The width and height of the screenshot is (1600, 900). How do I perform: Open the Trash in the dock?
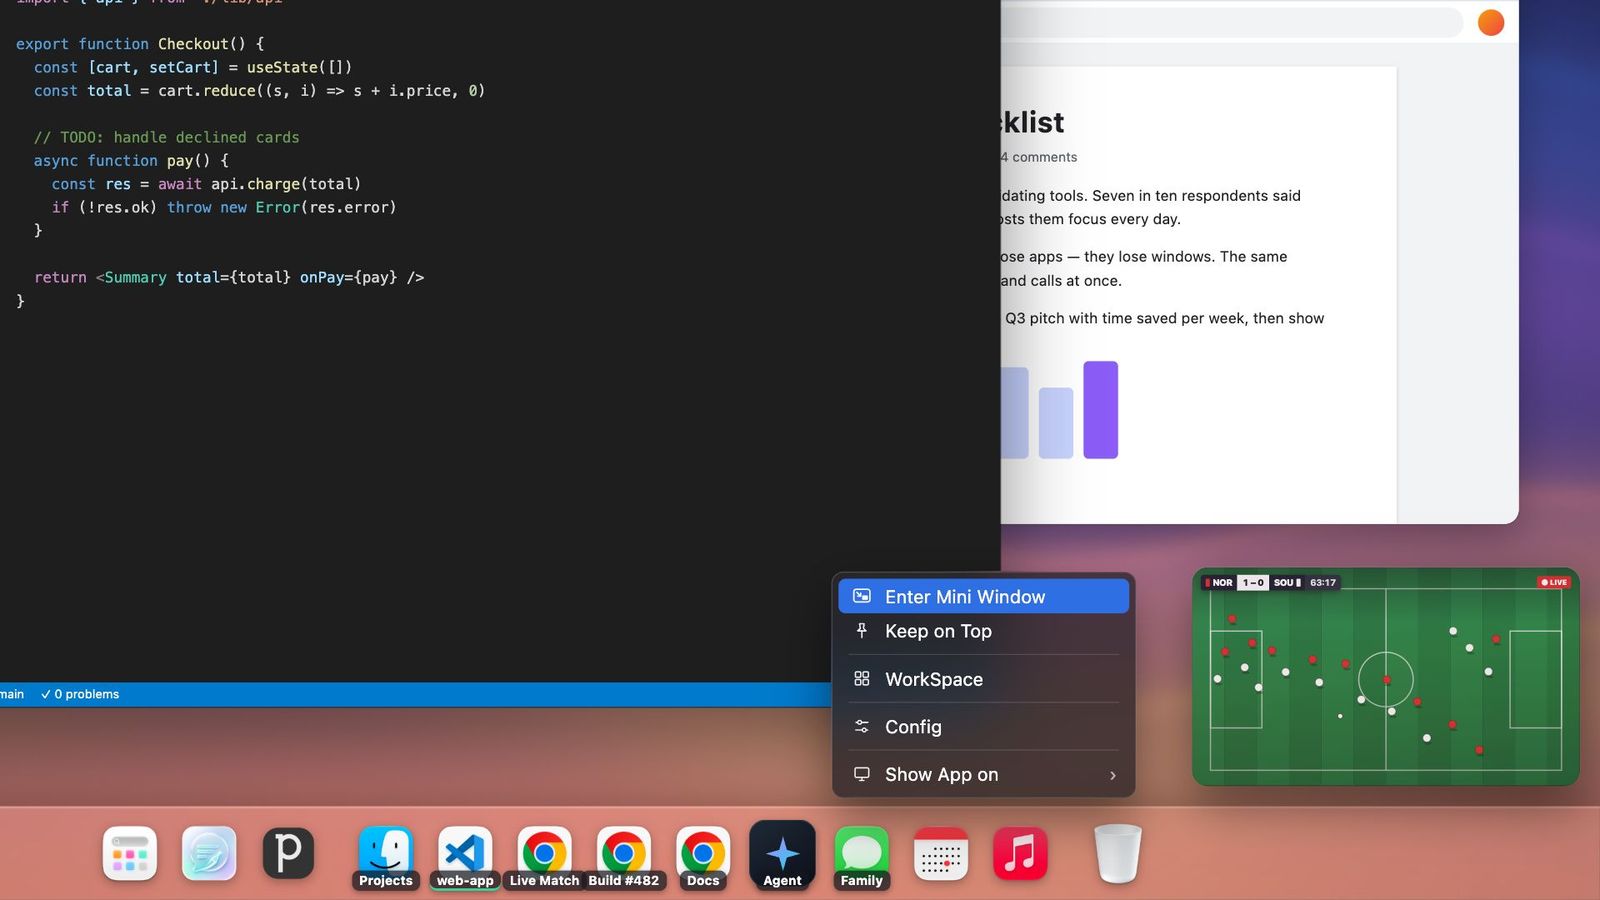[1117, 854]
